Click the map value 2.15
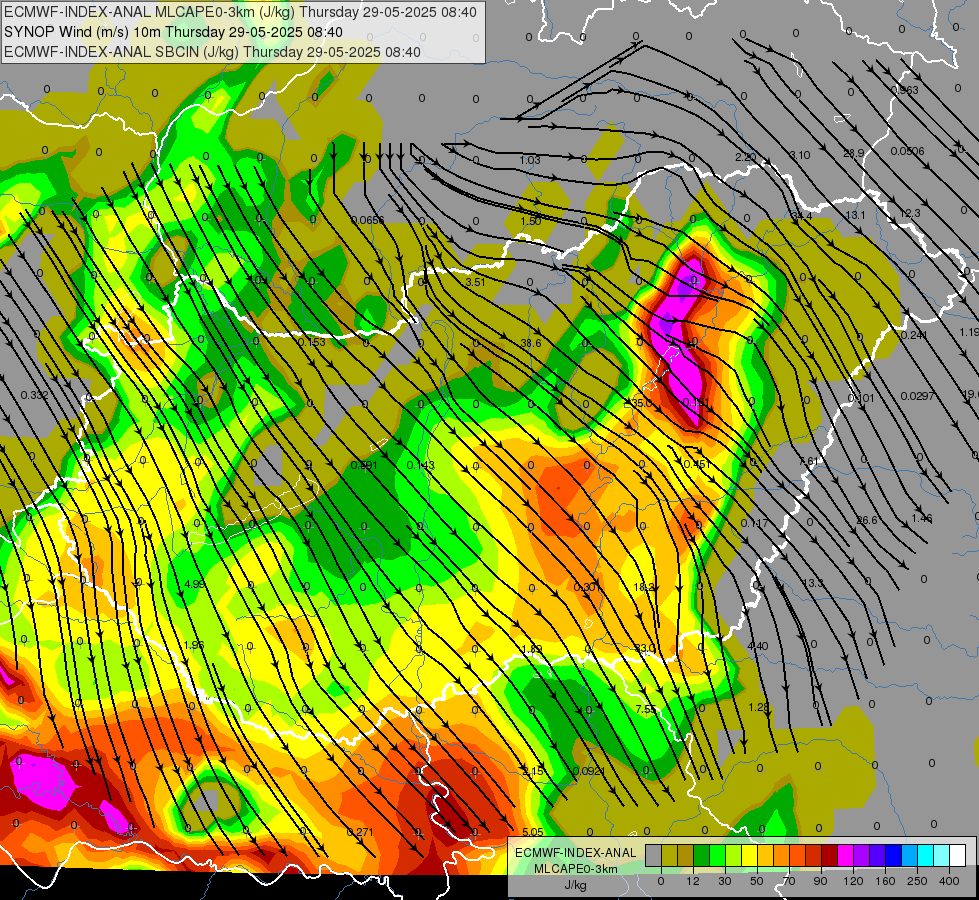Viewport: 979px width, 900px height. (533, 771)
